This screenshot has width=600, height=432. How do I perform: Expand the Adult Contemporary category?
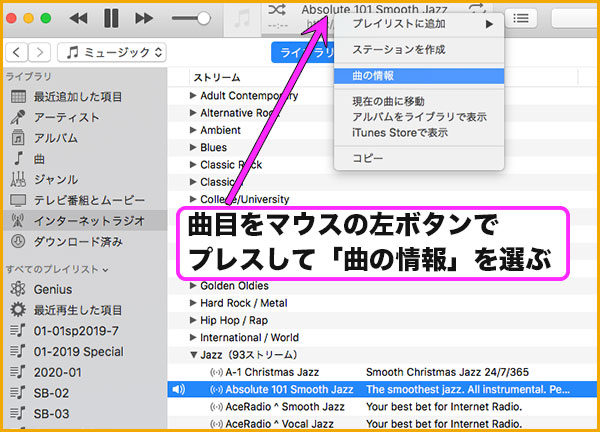pyautogui.click(x=193, y=95)
